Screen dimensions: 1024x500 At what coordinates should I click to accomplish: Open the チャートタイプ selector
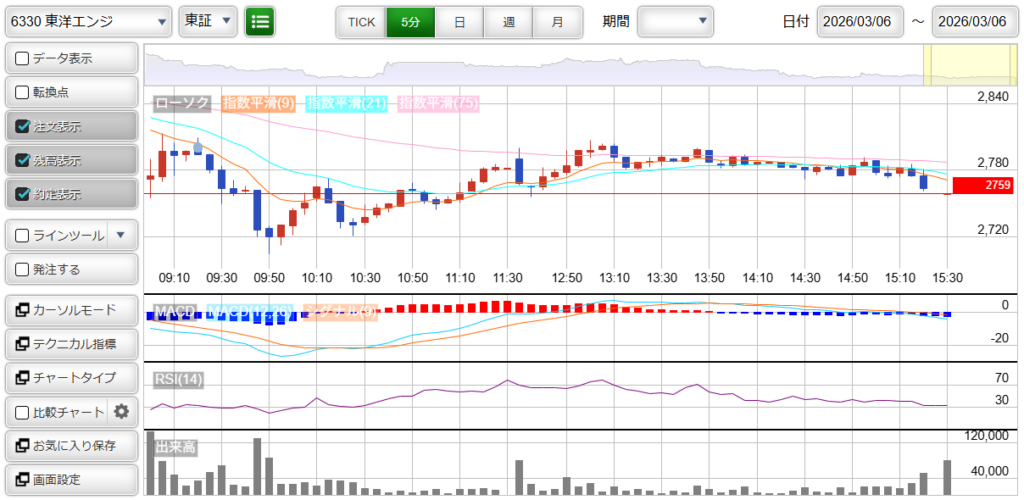[70, 378]
